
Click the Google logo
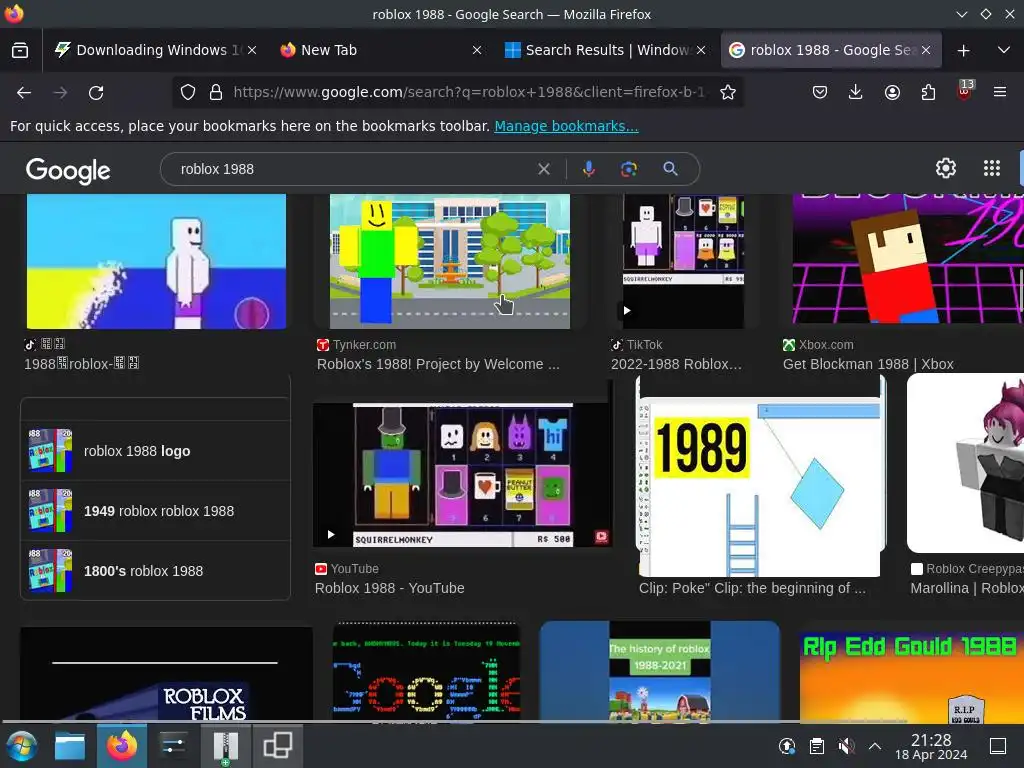68,170
